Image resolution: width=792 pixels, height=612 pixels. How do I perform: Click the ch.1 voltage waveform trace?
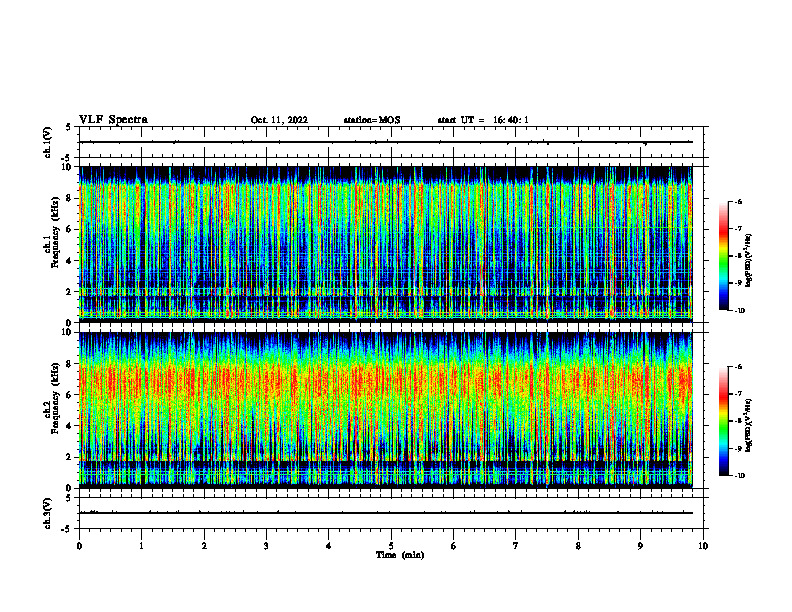coord(385,142)
